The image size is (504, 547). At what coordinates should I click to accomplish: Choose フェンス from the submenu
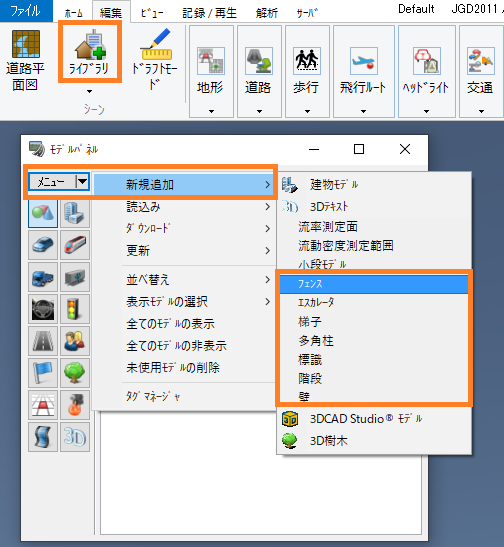[374, 284]
